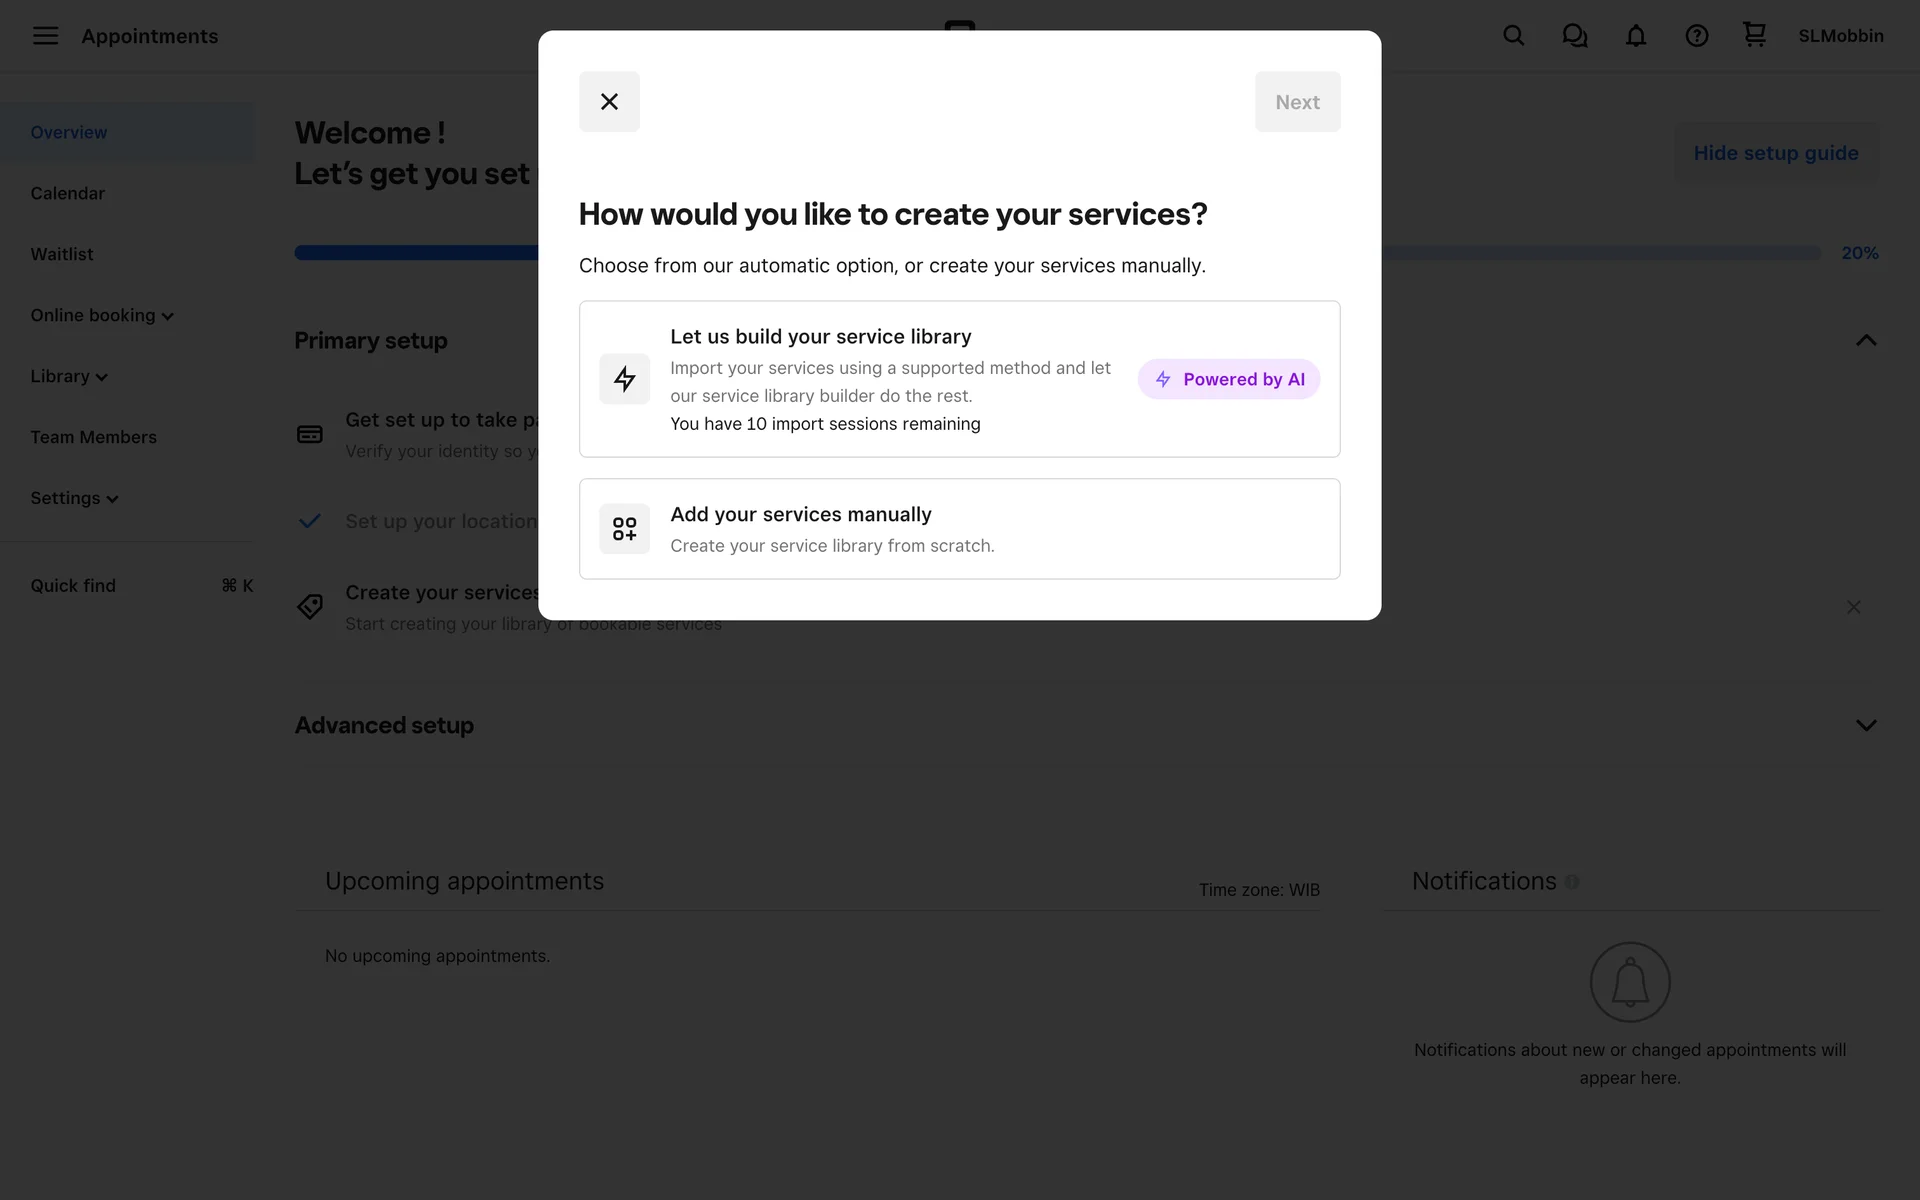Open the notifications bell icon
This screenshot has width=1920, height=1200.
click(x=1635, y=36)
